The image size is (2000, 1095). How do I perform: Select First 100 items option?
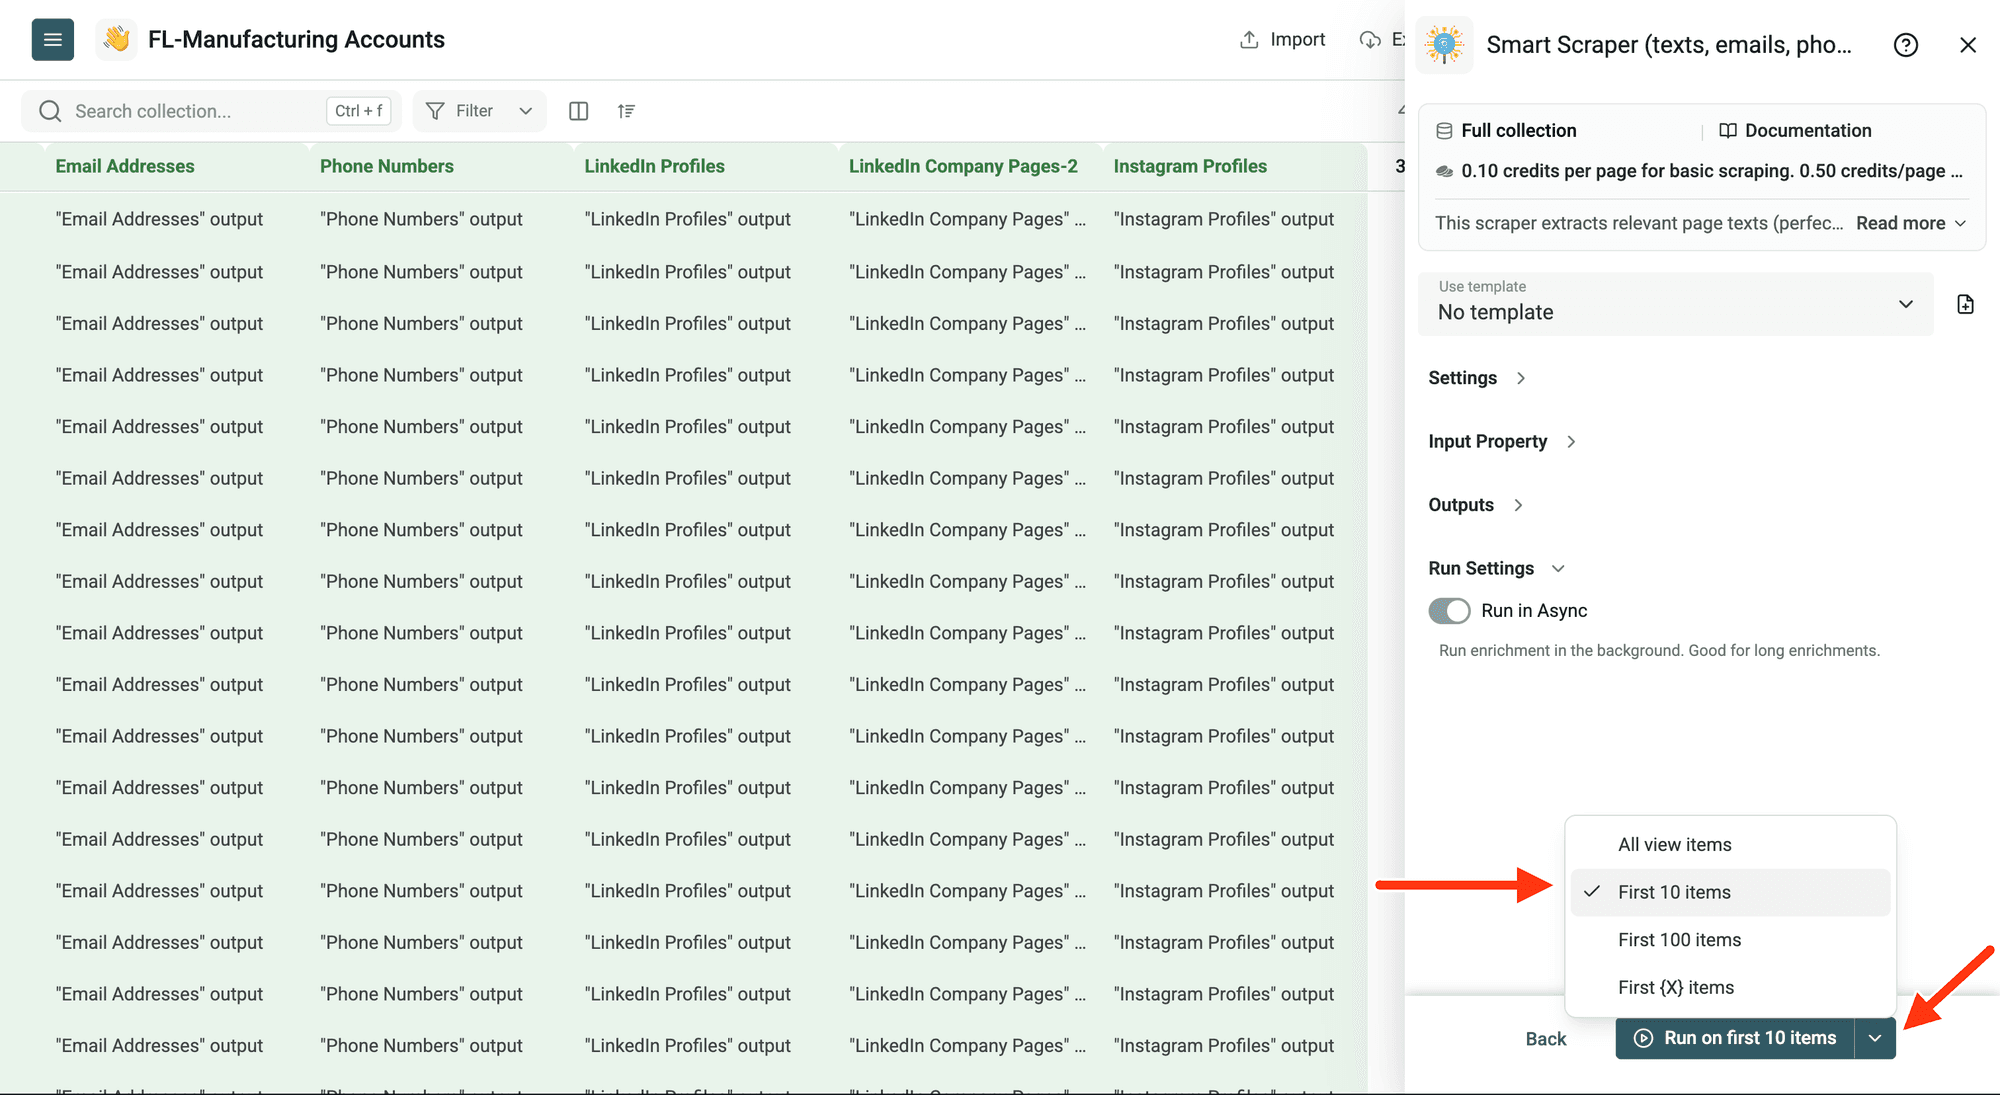(x=1730, y=940)
